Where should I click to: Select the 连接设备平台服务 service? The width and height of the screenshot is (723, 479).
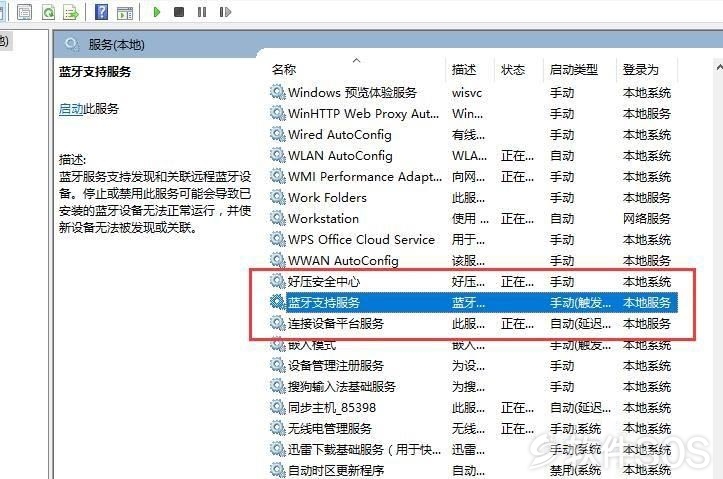coord(473,324)
